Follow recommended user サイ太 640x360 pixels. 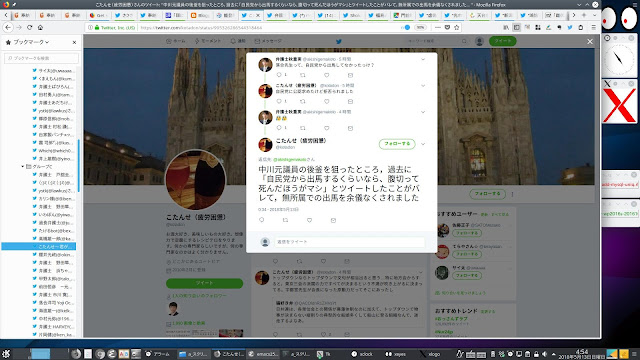coord(467,276)
